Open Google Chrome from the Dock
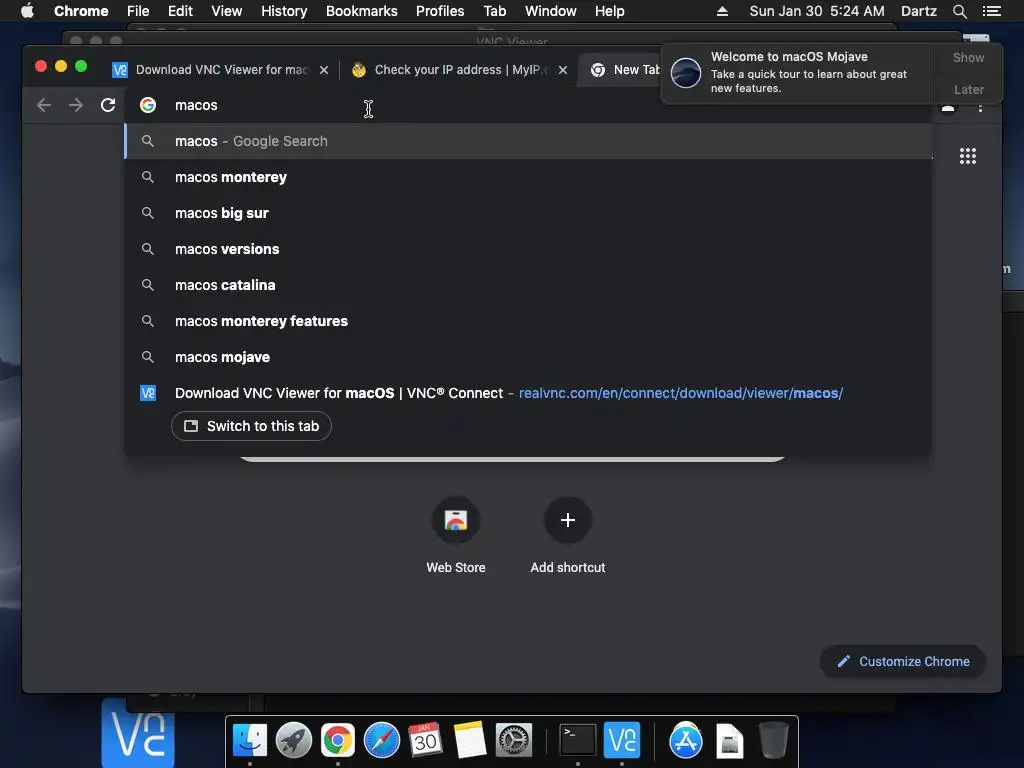 [x=338, y=740]
